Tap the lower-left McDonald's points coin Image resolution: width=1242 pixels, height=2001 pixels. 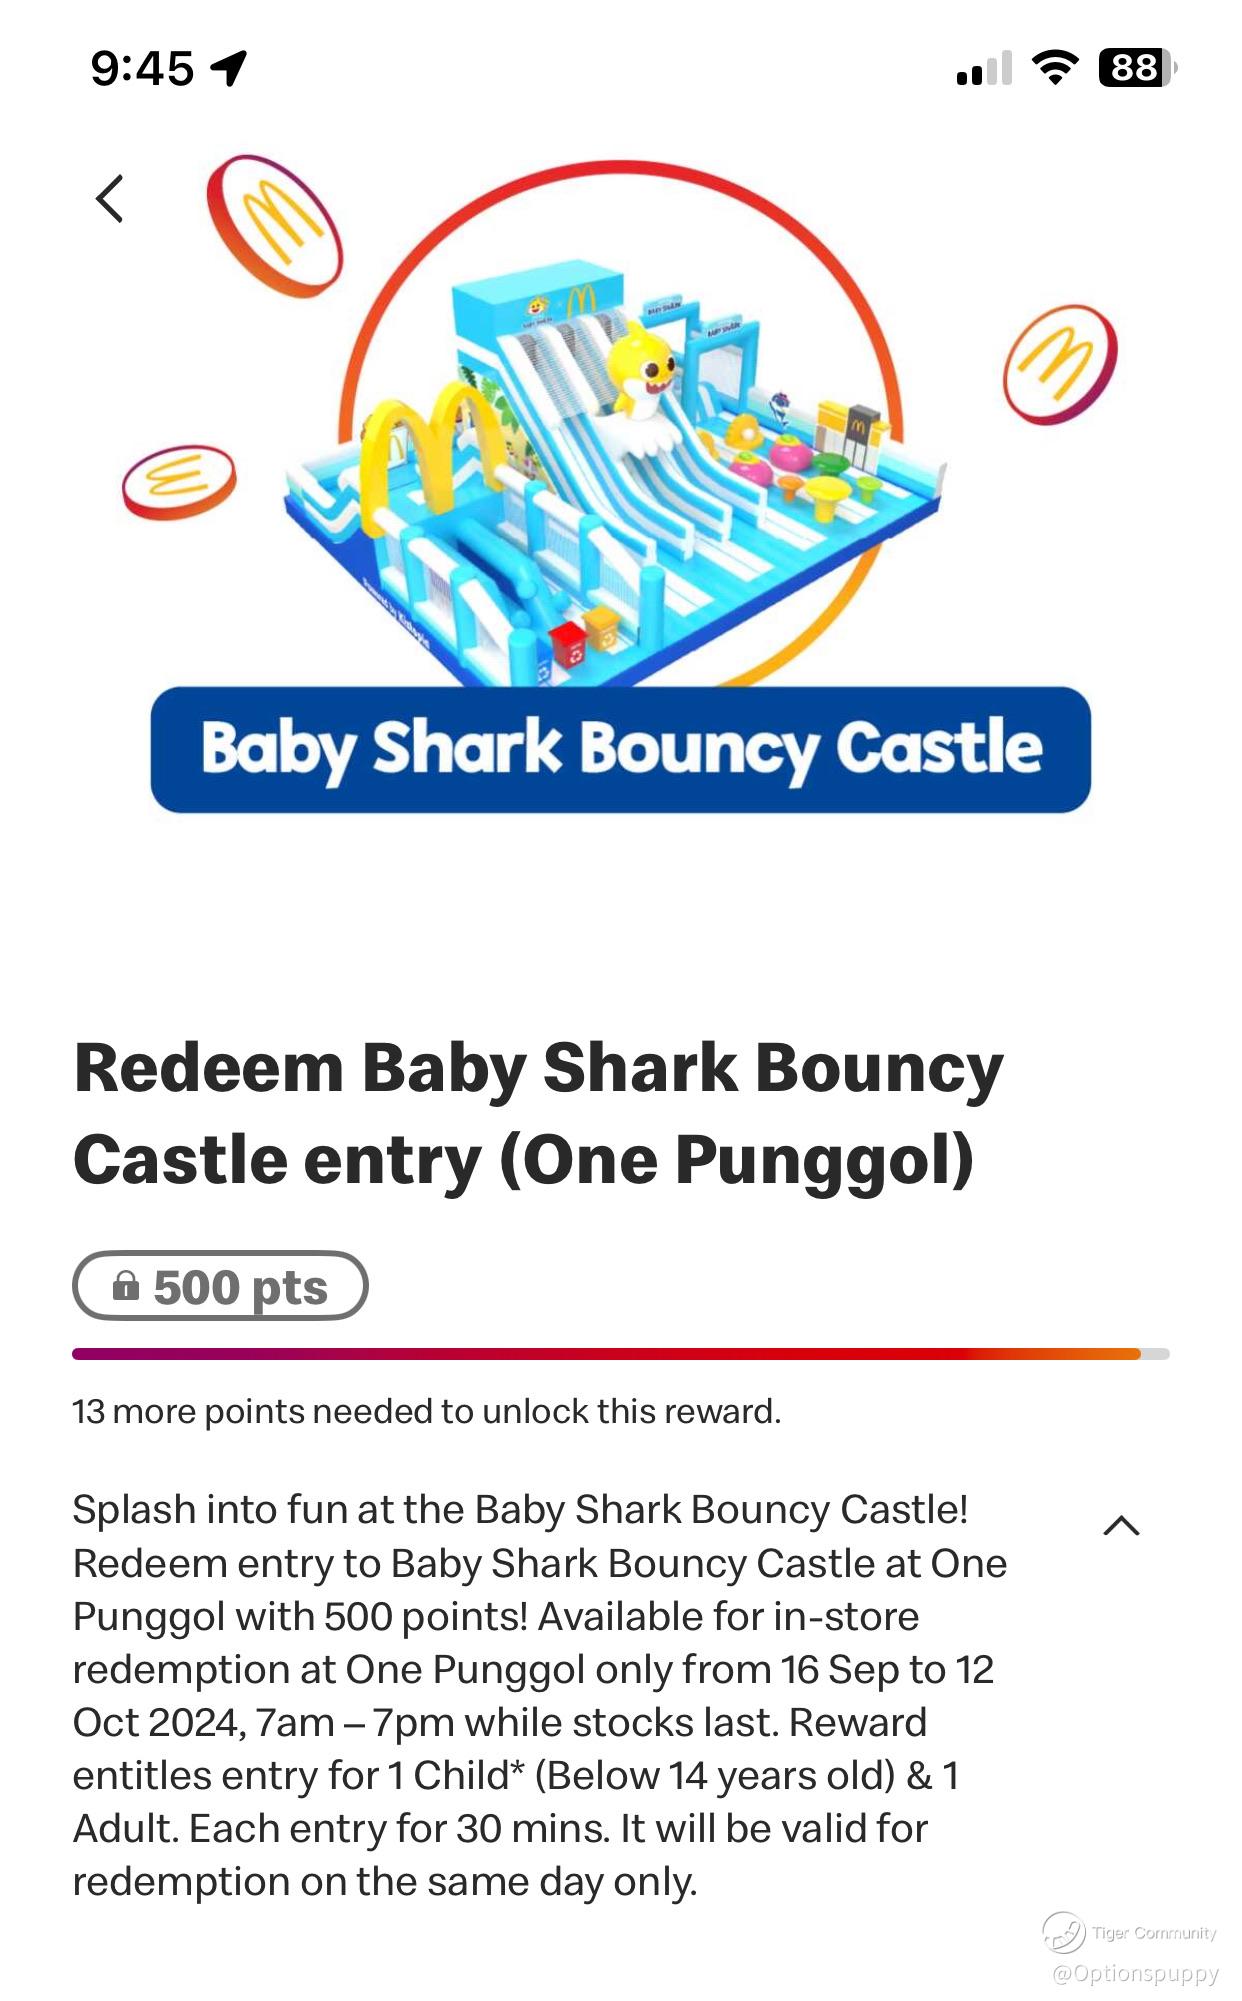coord(179,482)
